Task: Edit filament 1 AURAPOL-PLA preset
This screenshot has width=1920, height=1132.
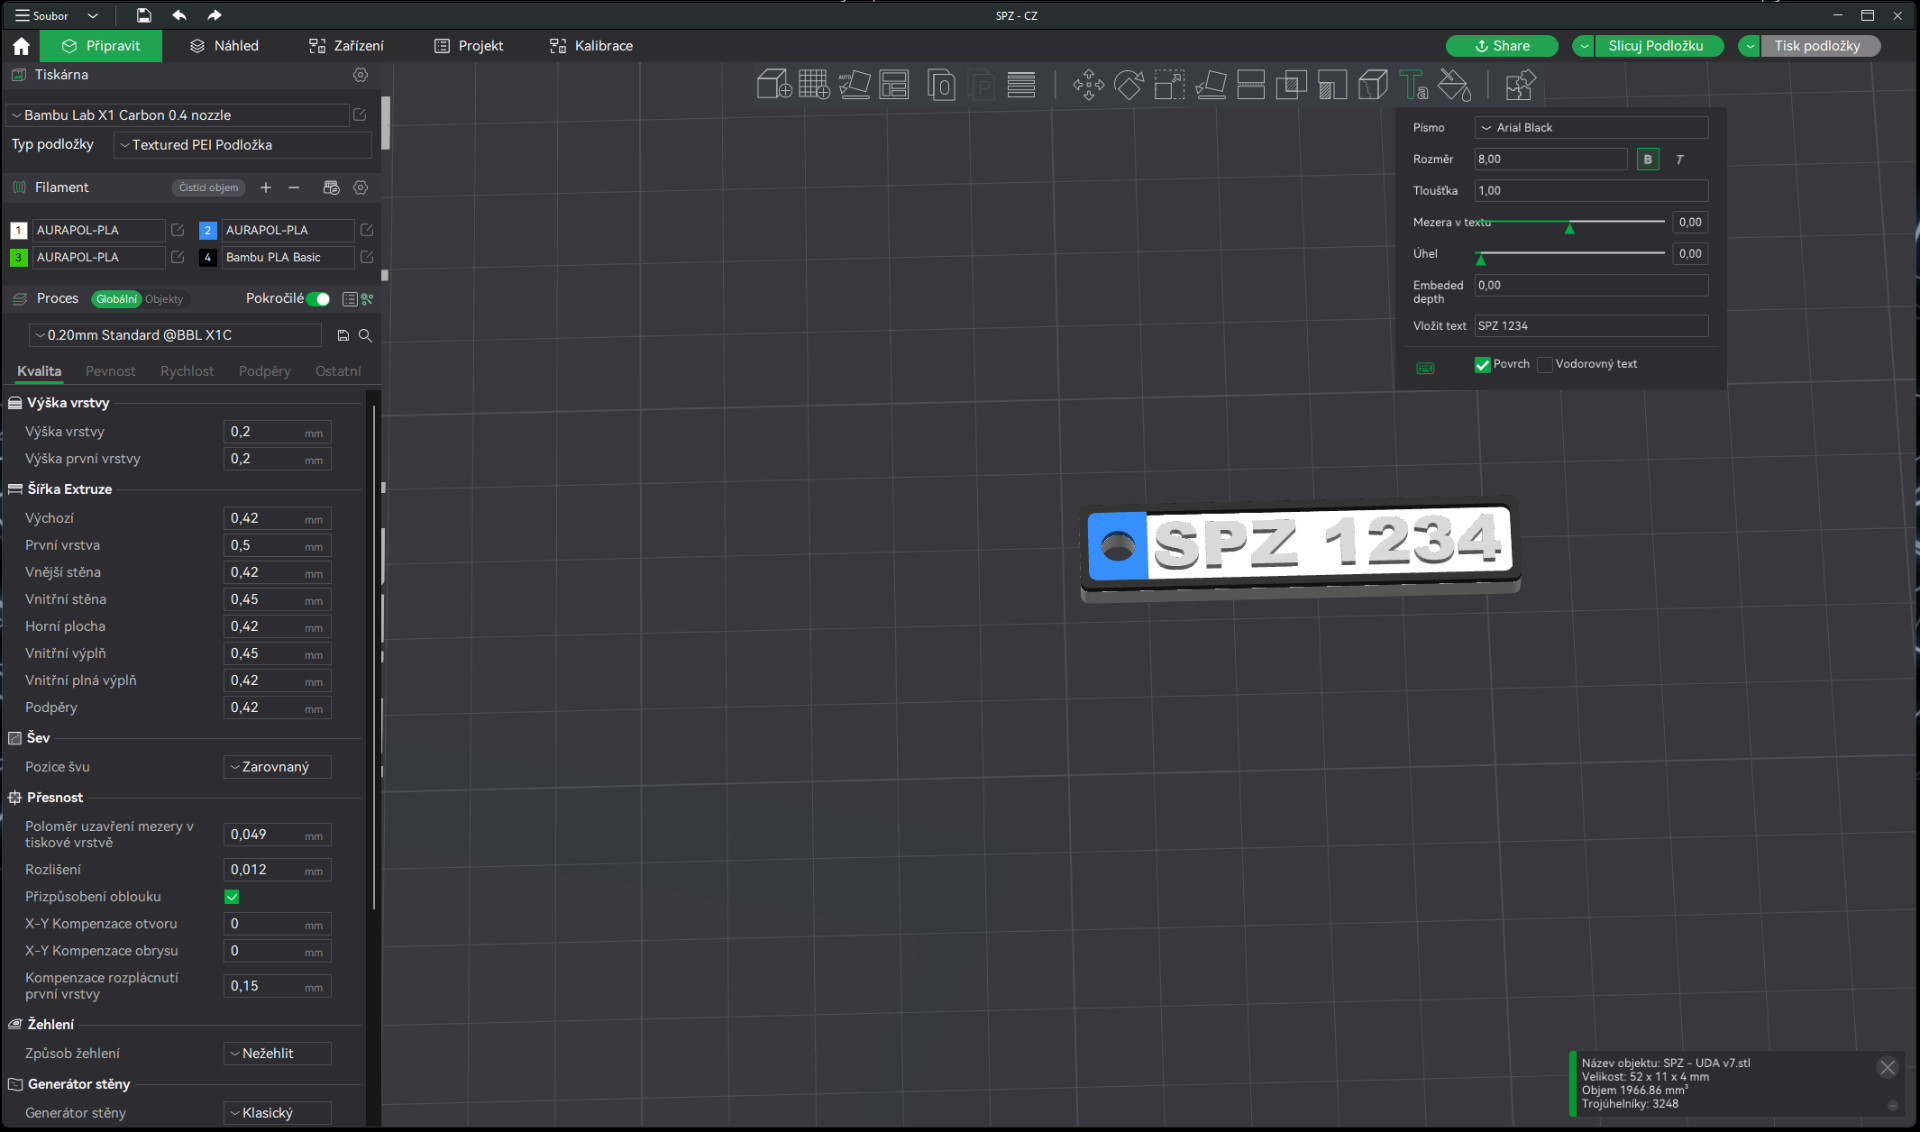Action: click(x=178, y=230)
